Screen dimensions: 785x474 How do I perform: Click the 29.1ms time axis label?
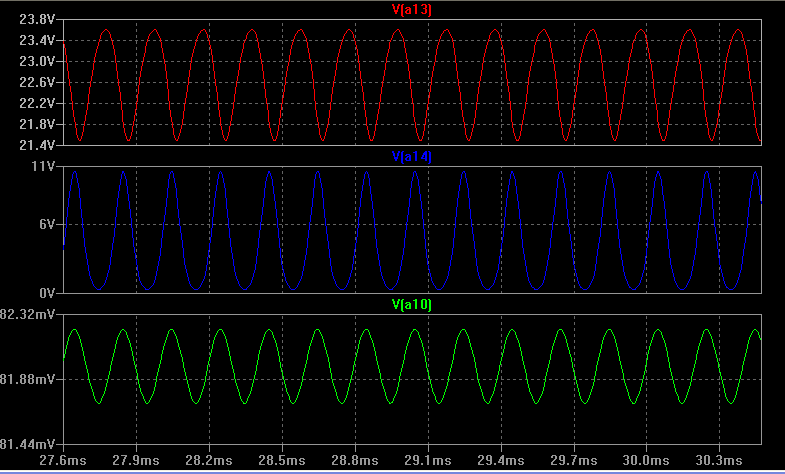pos(428,460)
